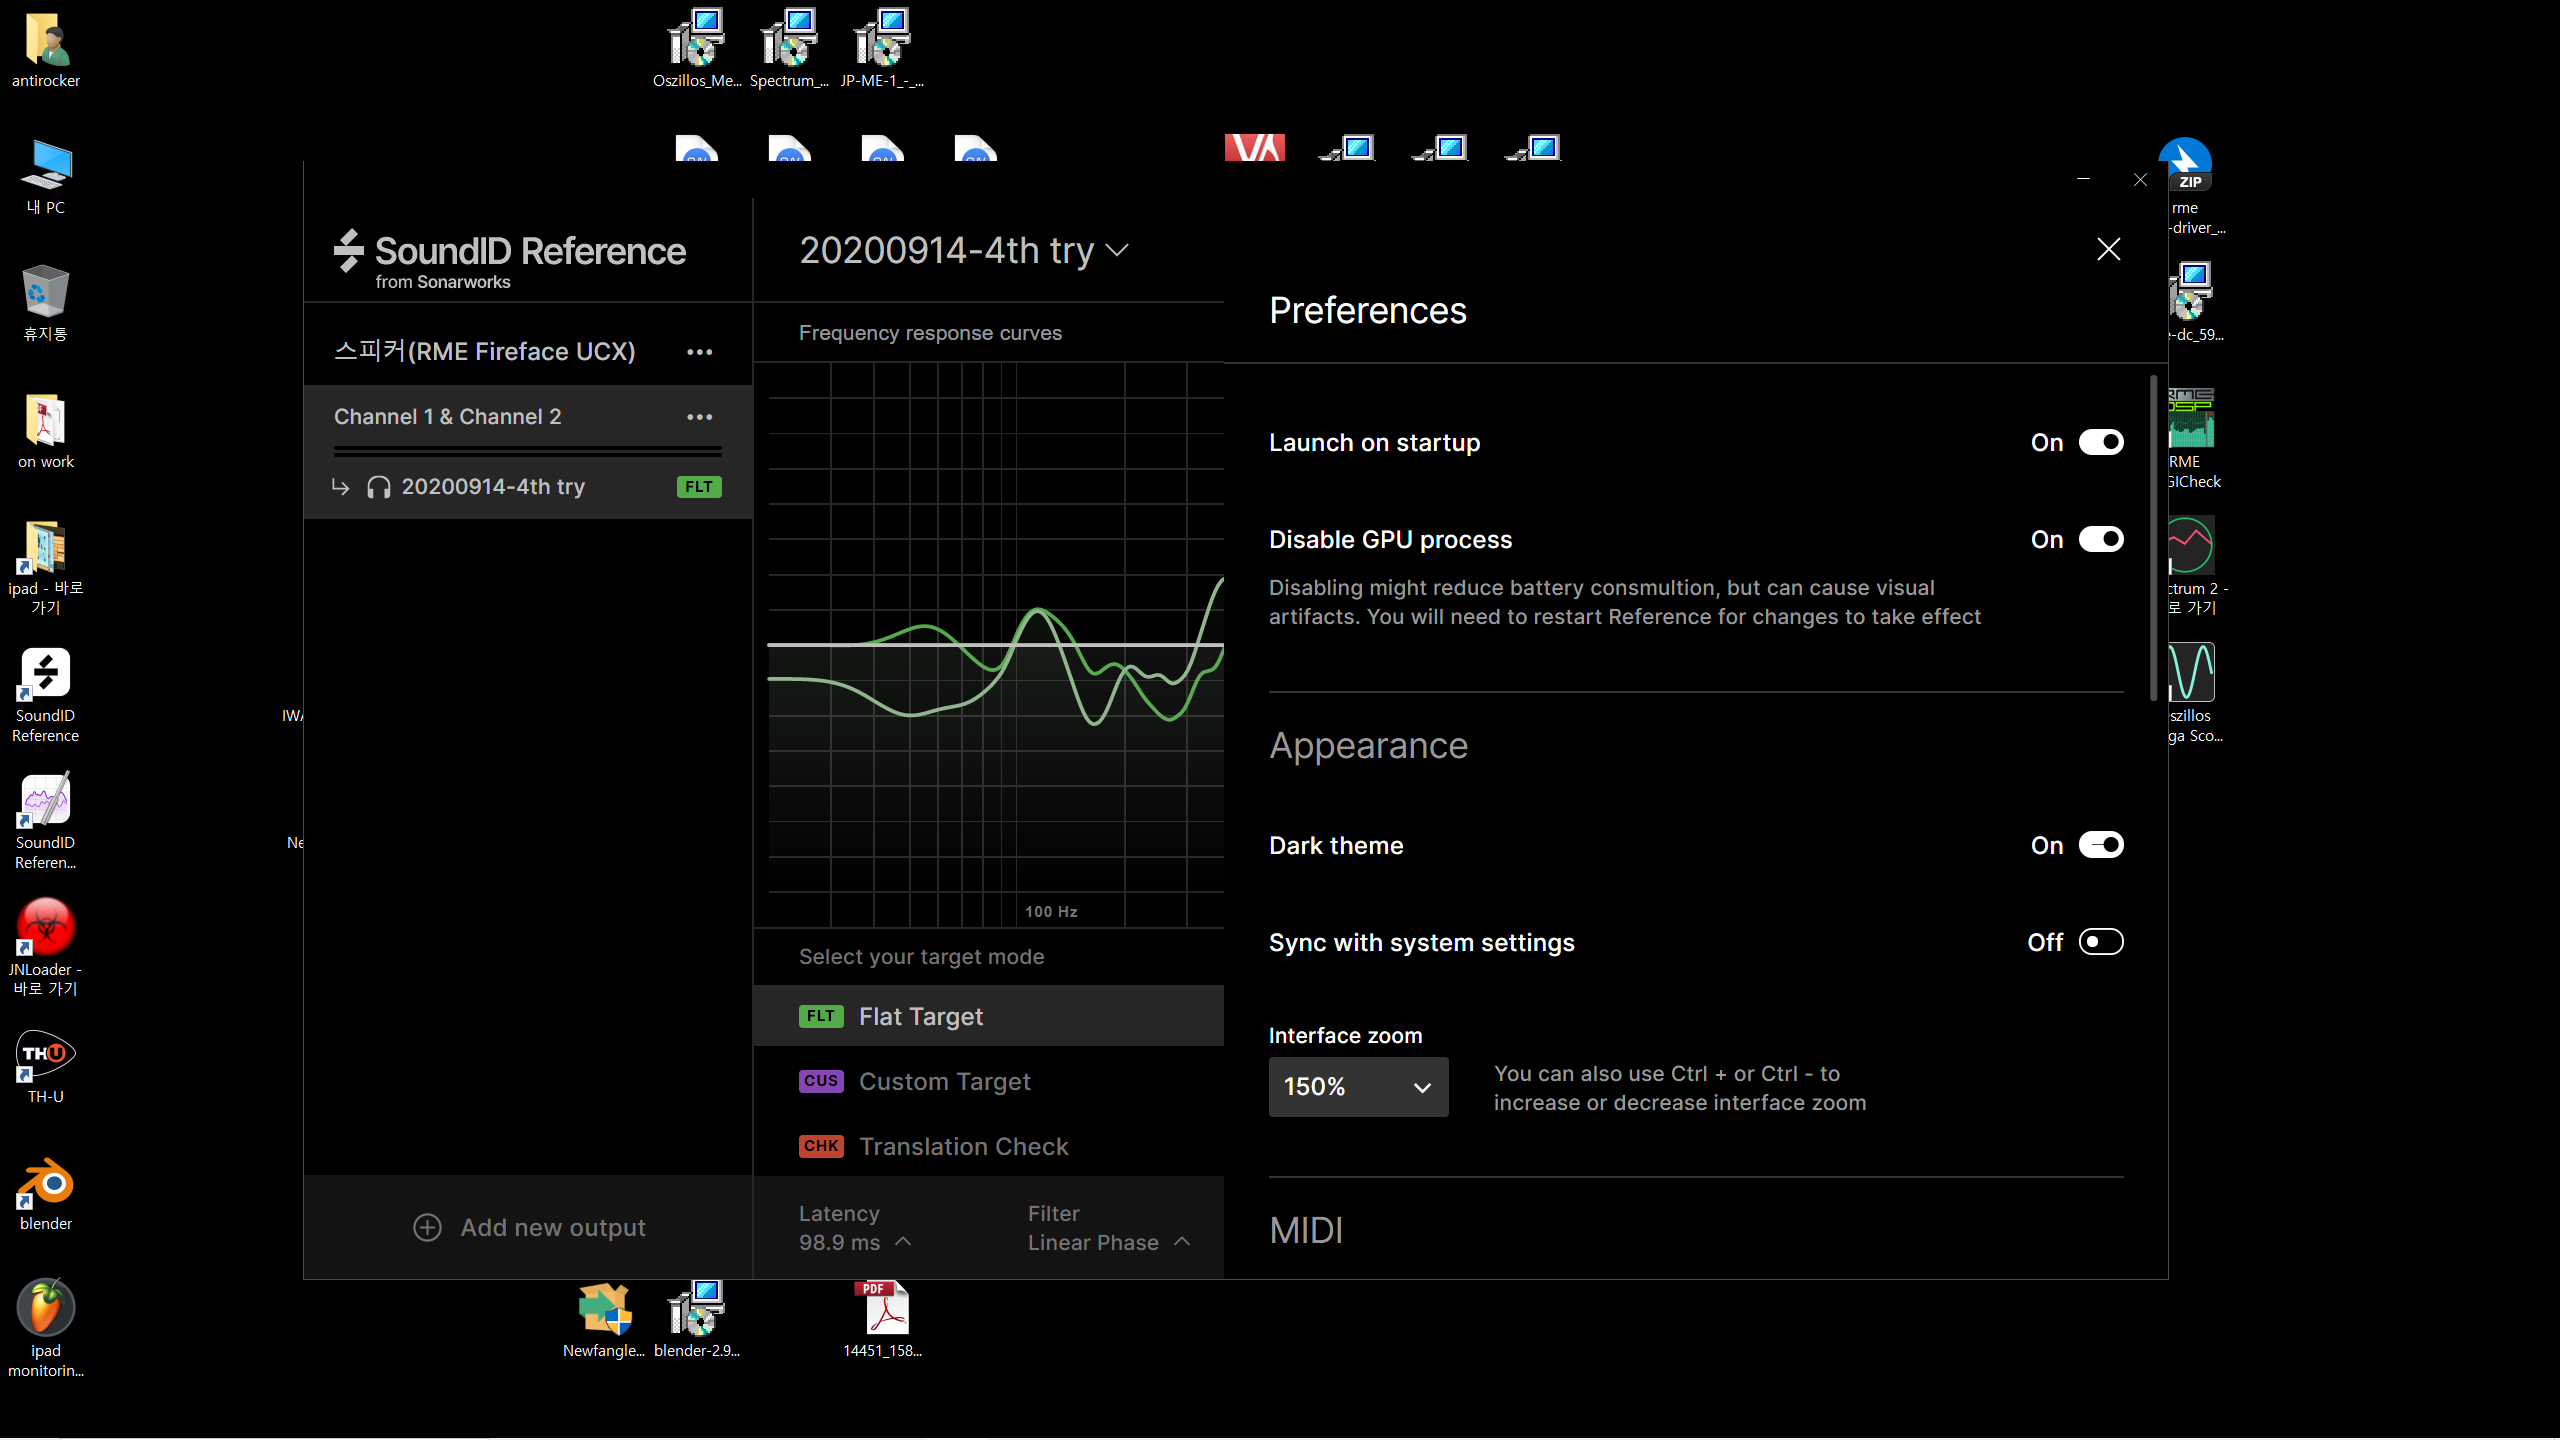
Task: Open more options for Channel 1 & Channel 2
Action: (x=700, y=417)
